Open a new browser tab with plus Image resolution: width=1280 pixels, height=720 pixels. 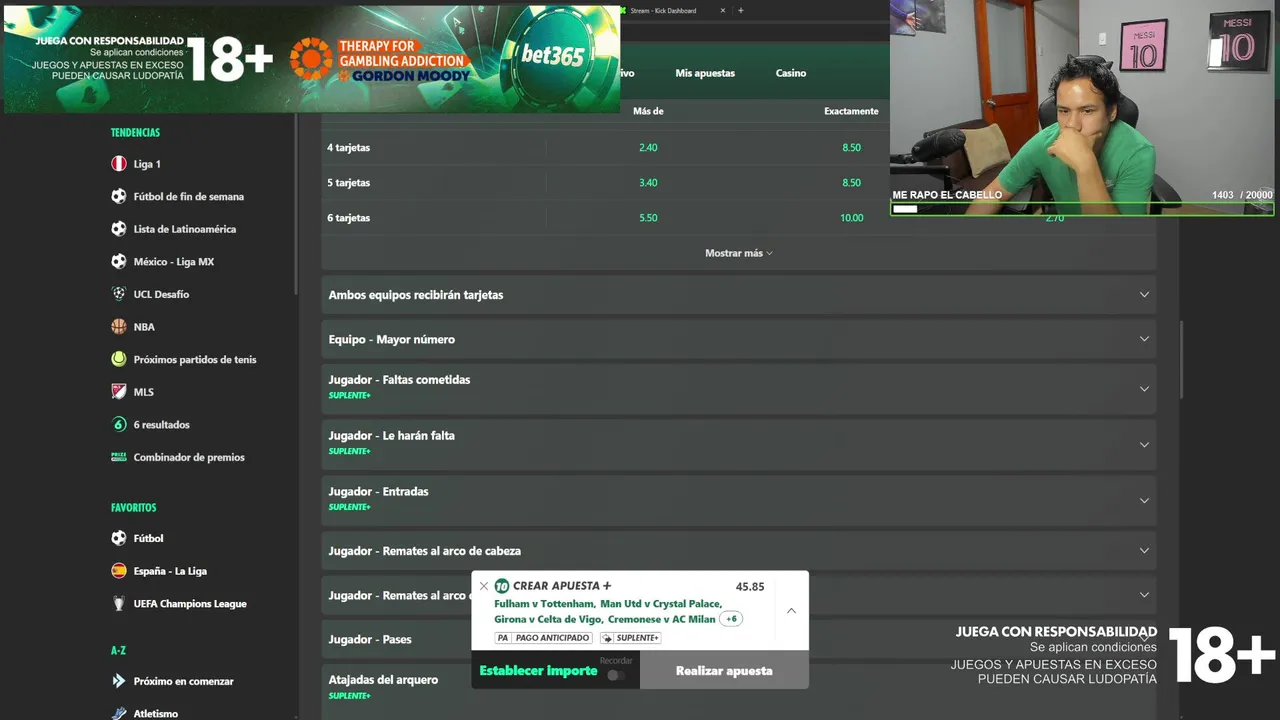tap(741, 11)
